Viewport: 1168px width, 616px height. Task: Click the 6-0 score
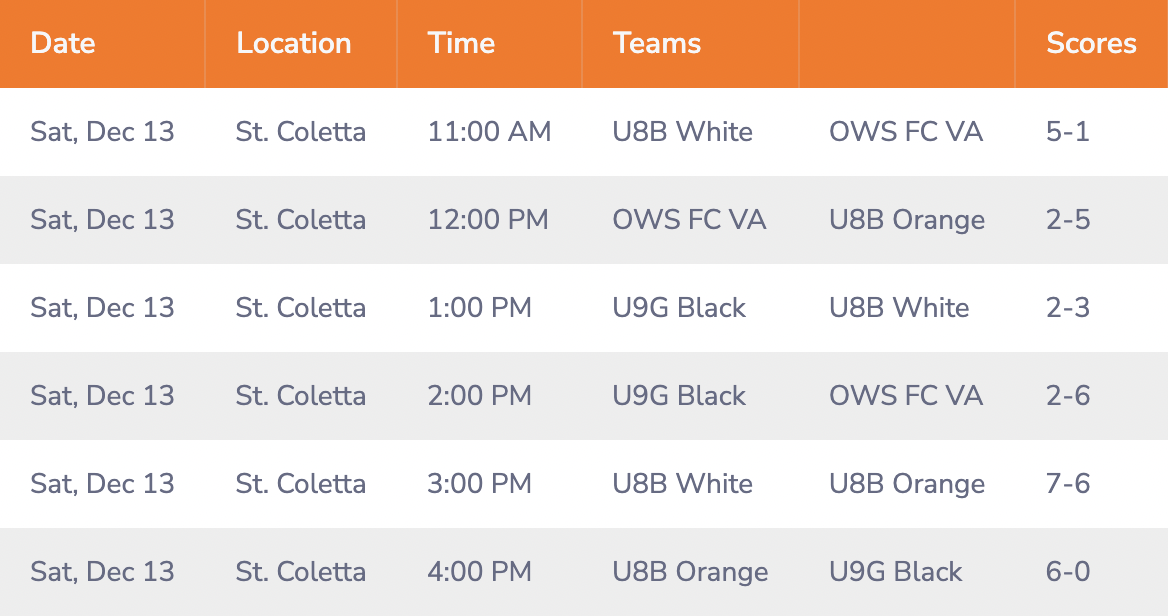(x=1067, y=572)
